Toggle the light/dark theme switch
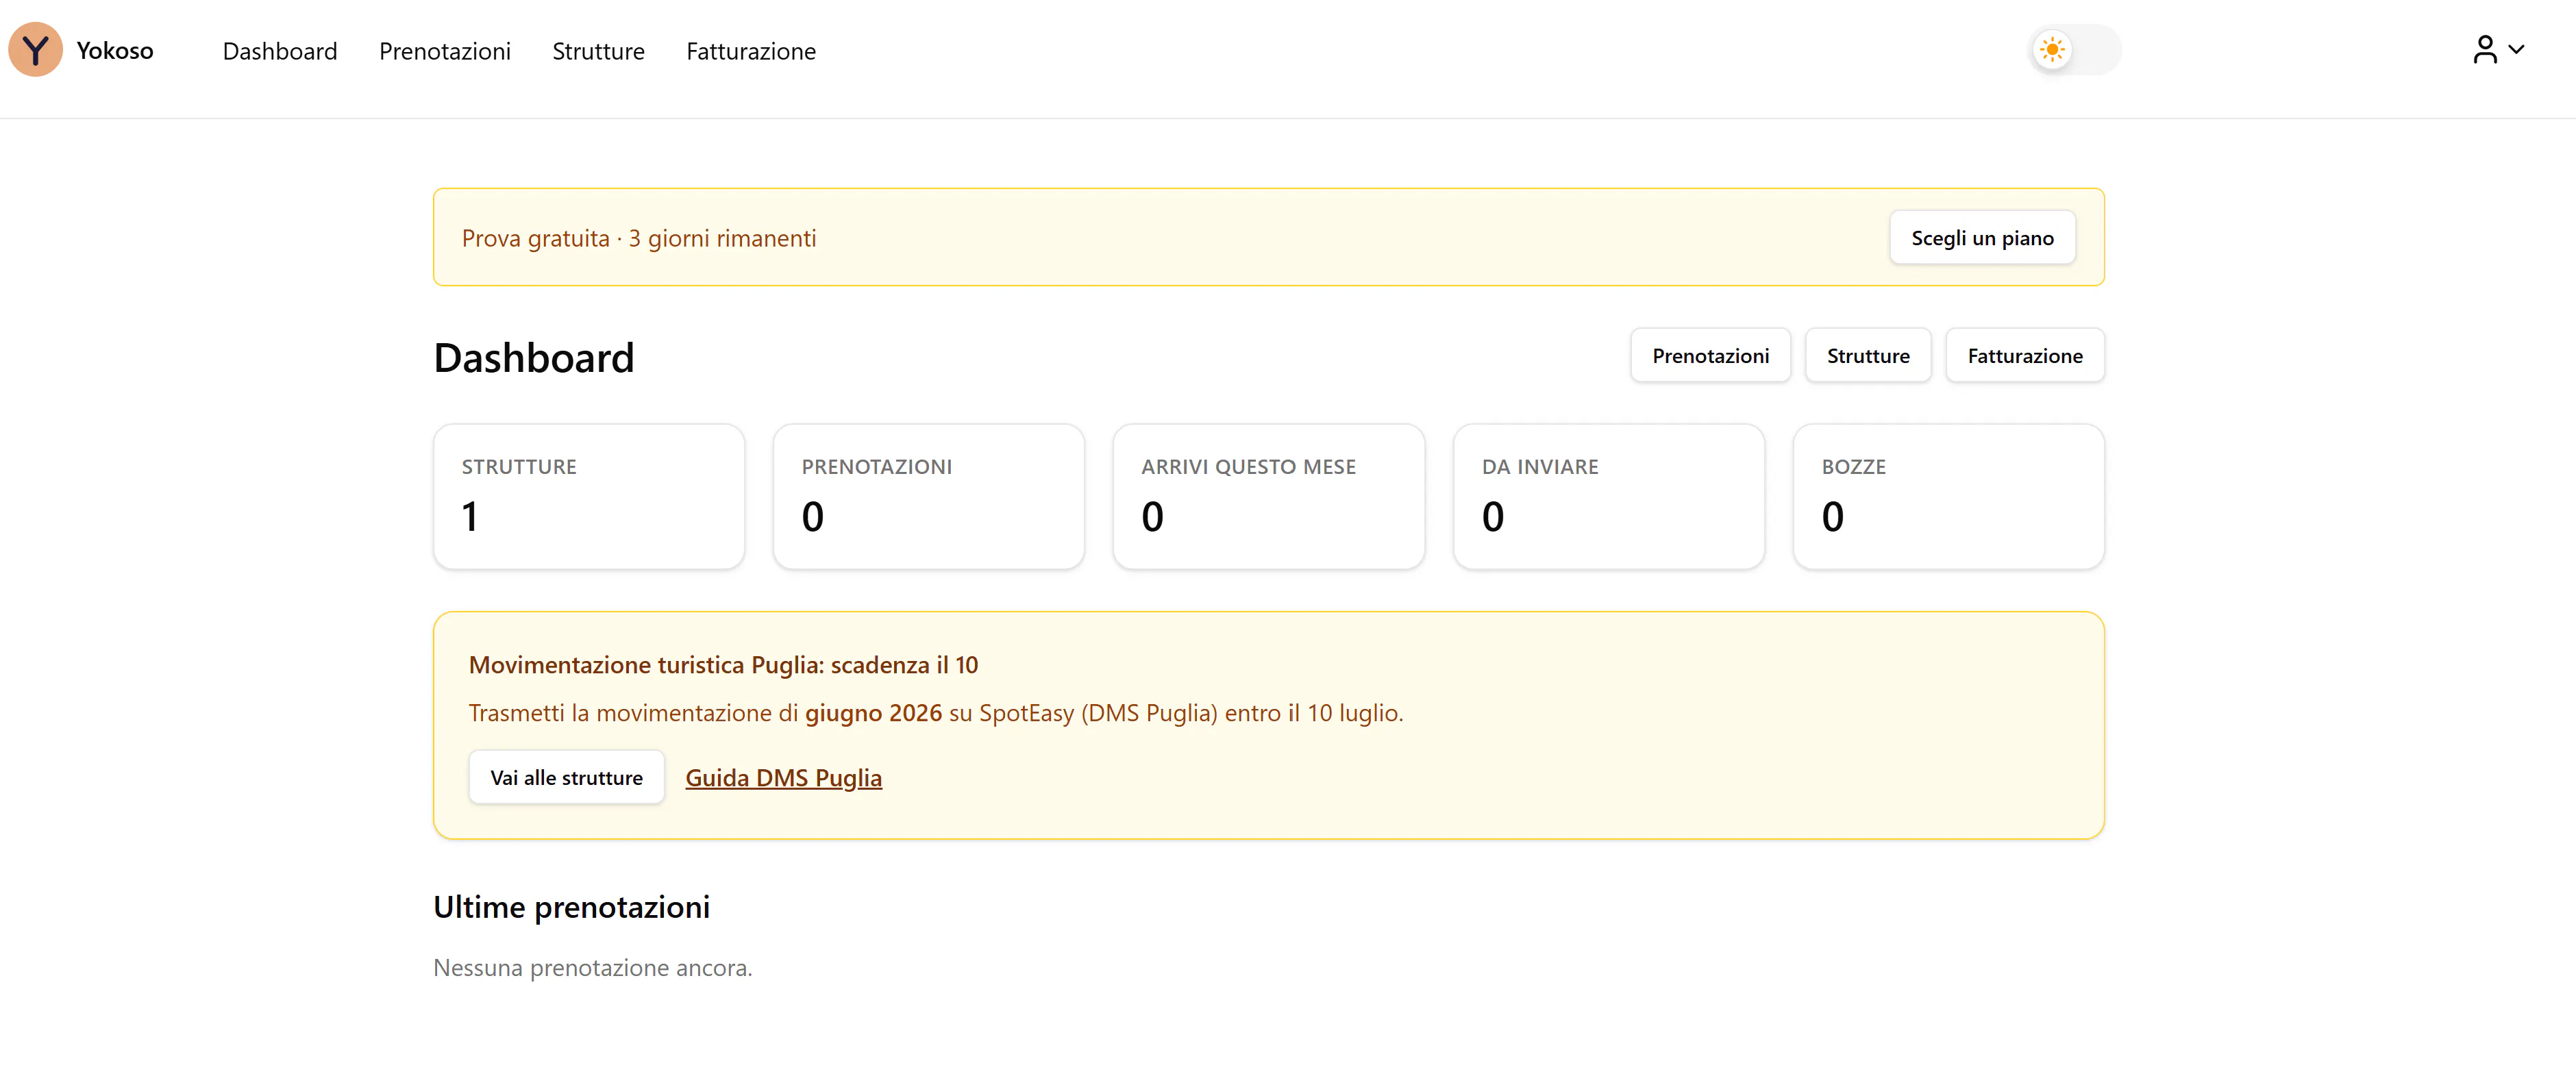Image resolution: width=2576 pixels, height=1087 pixels. 2075,50
